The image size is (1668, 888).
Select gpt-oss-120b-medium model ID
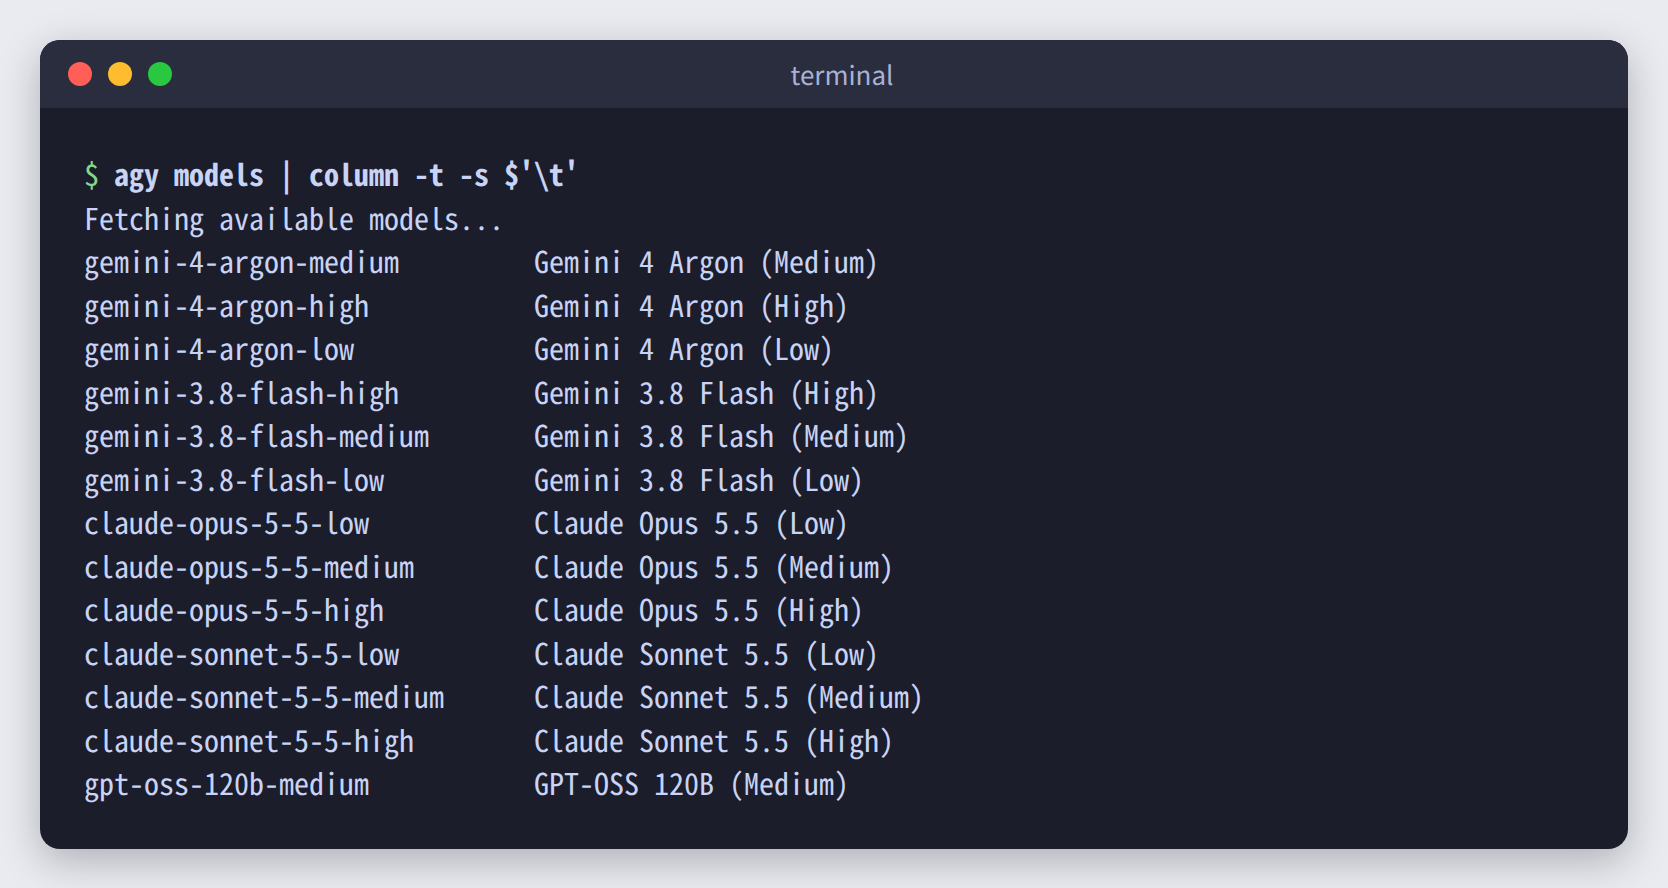227,785
